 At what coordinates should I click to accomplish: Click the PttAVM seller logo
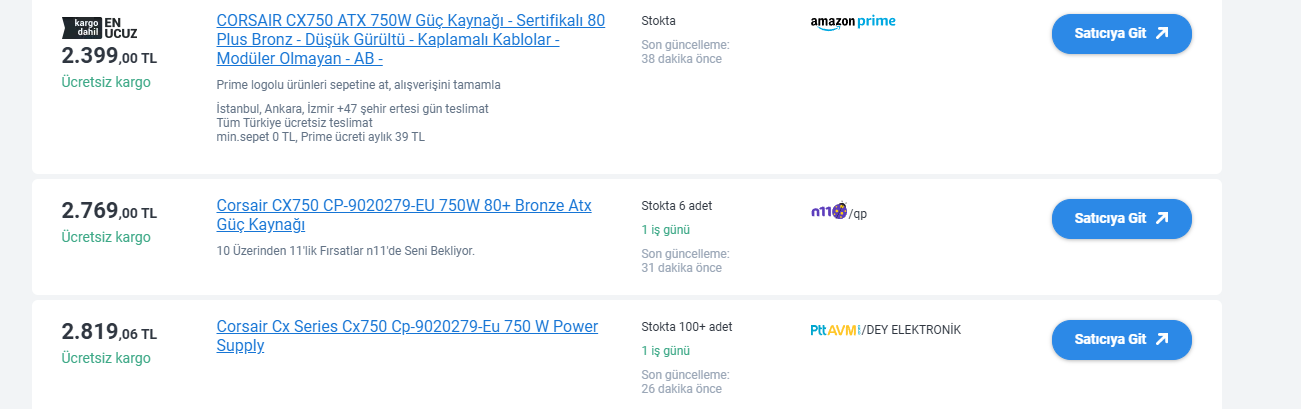tap(834, 330)
